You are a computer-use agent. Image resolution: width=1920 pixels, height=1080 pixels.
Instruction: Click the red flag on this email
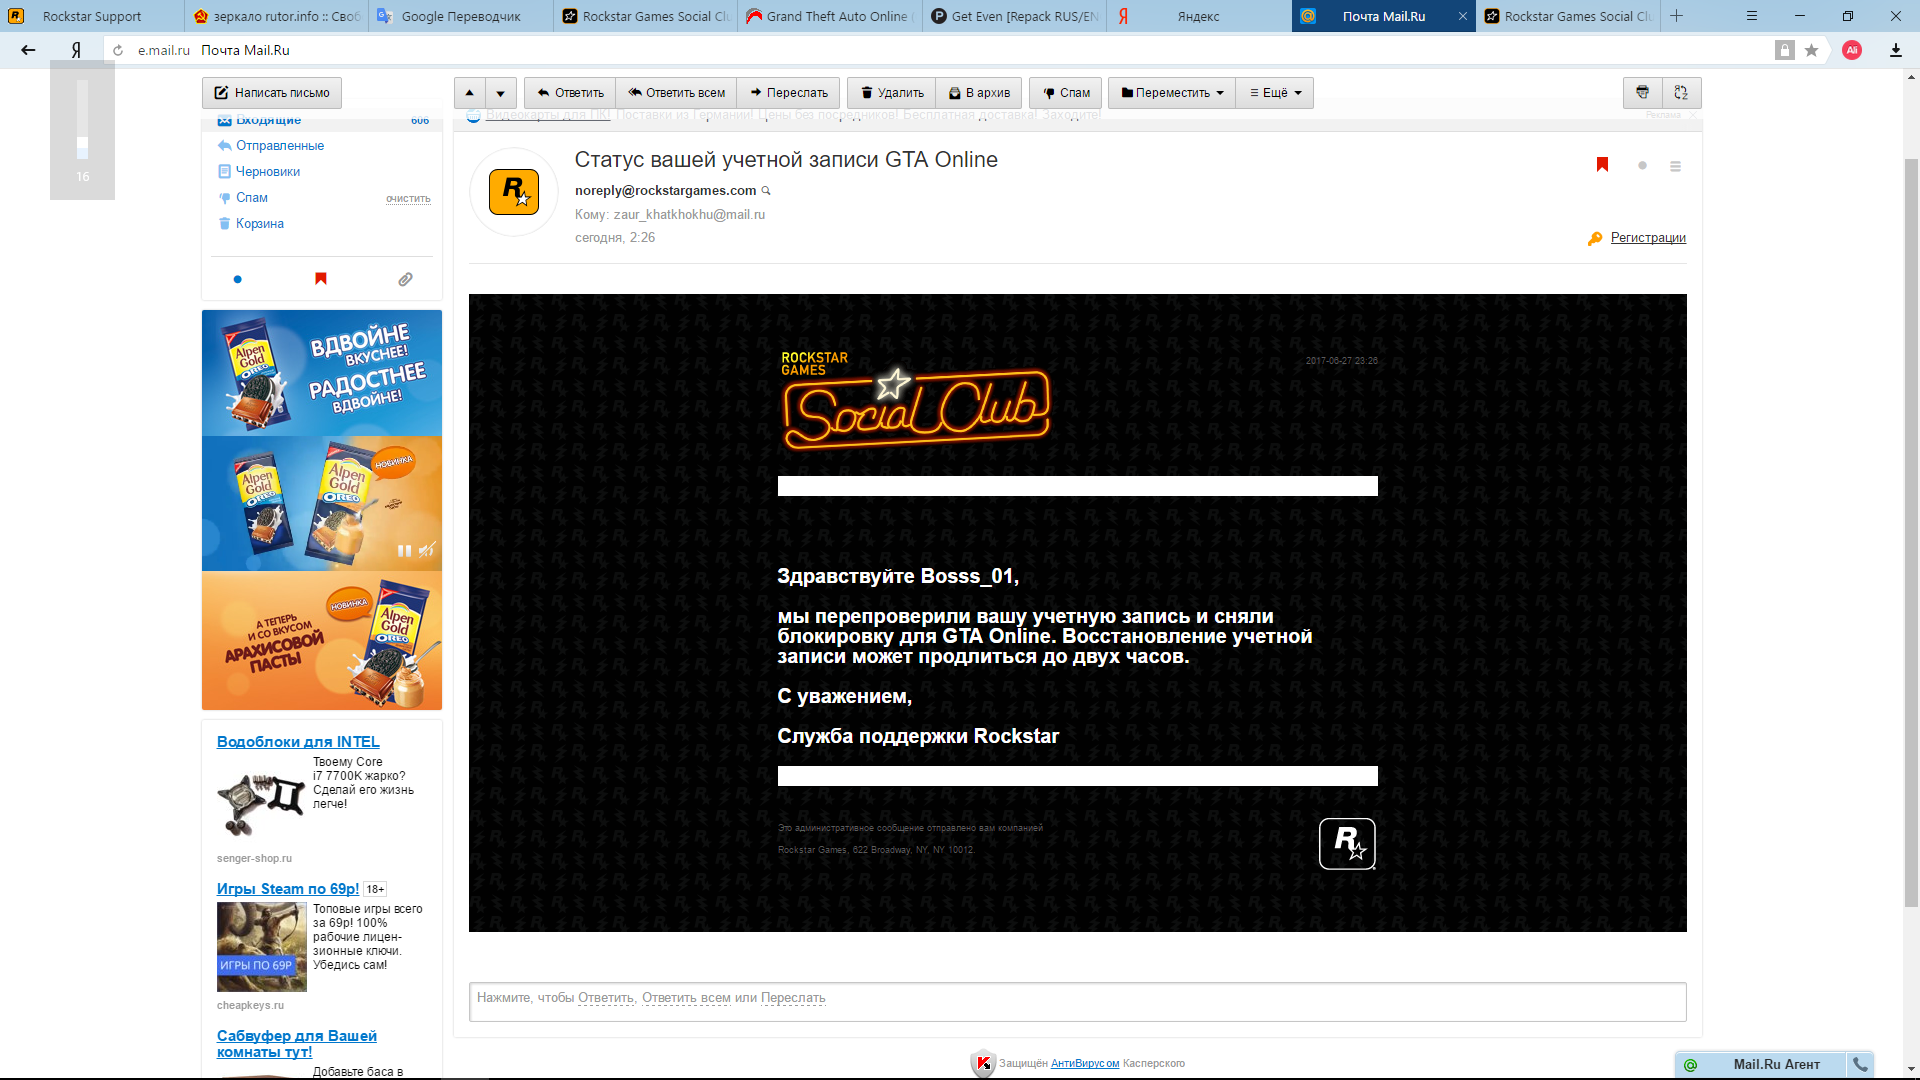[x=1602, y=165]
